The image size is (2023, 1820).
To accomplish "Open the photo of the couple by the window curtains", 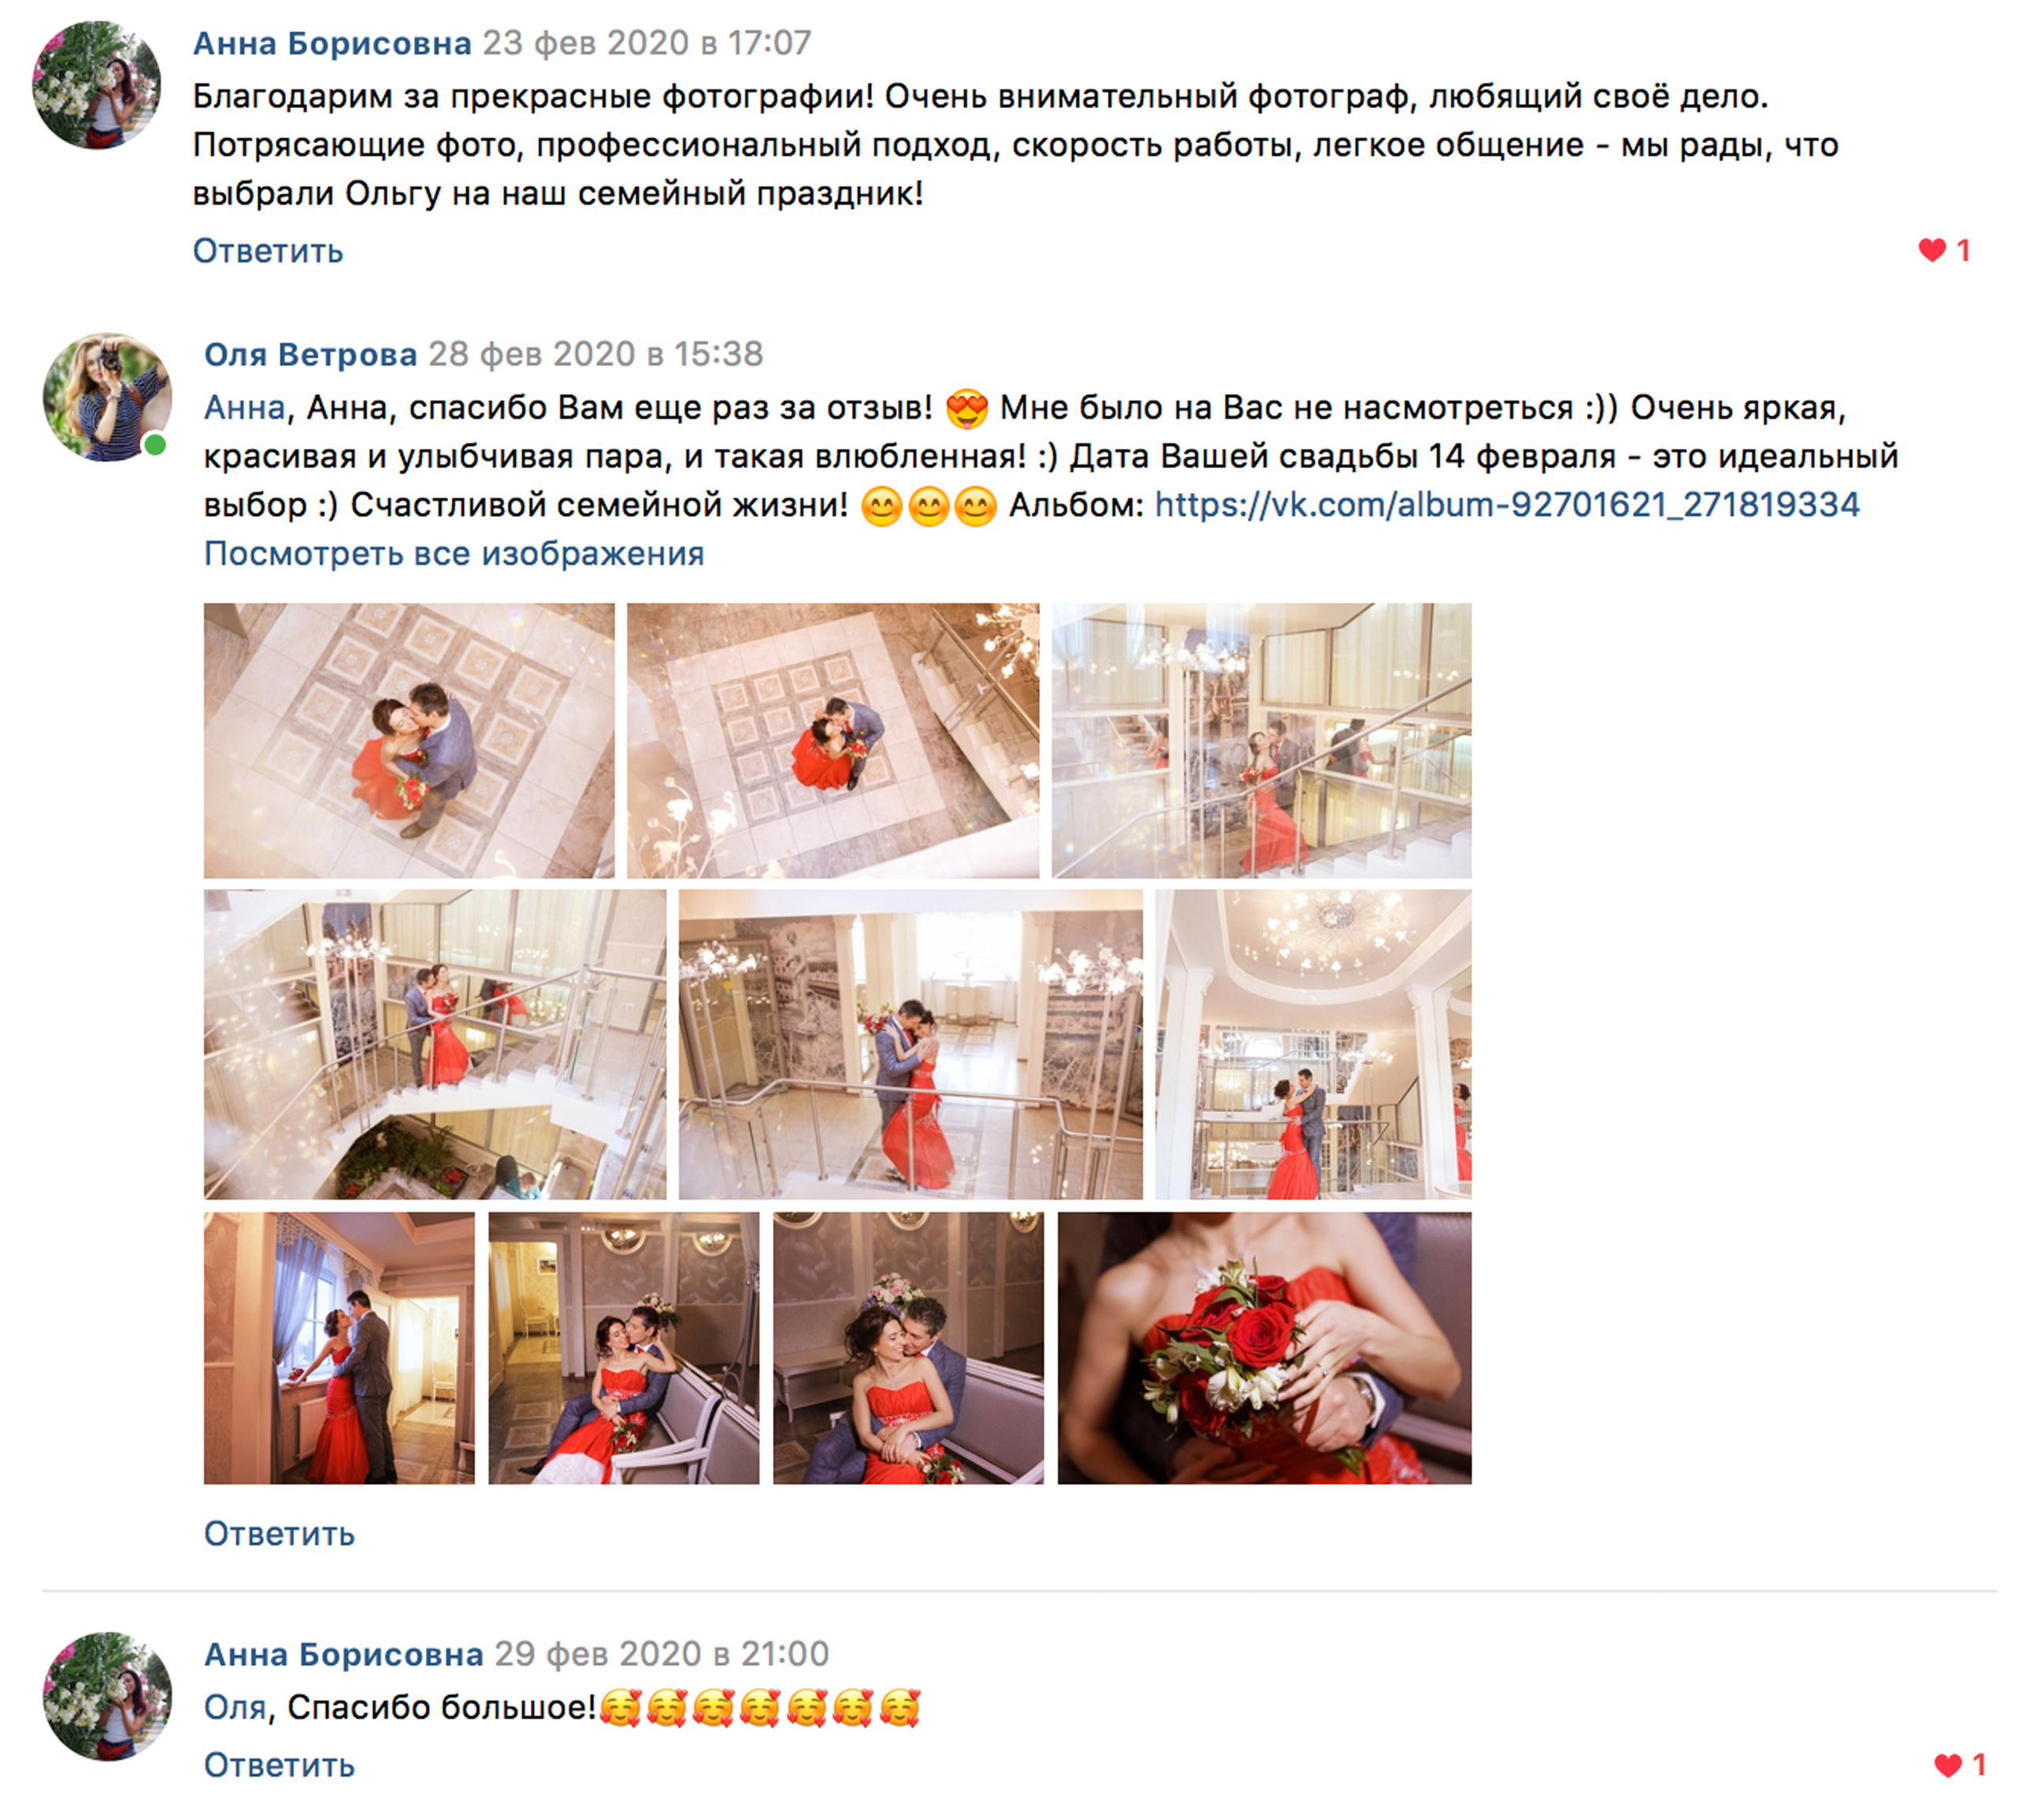I will pos(339,1348).
